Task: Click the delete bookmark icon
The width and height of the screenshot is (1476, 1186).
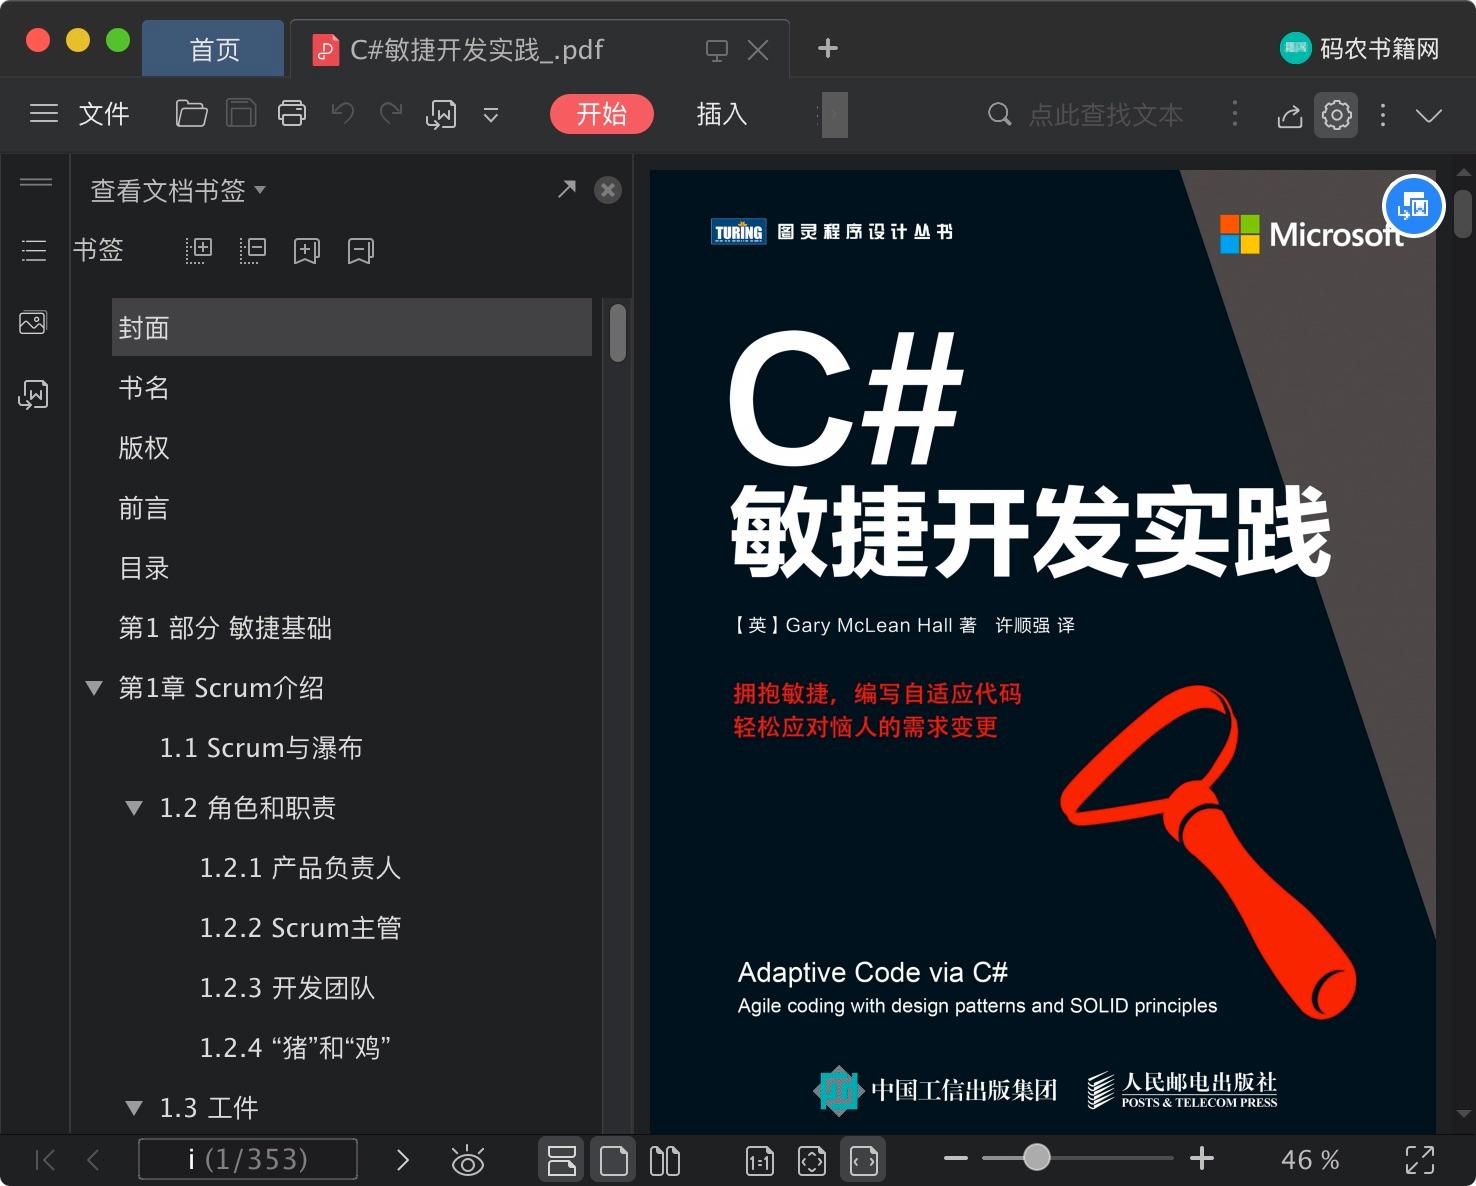Action: tap(361, 251)
